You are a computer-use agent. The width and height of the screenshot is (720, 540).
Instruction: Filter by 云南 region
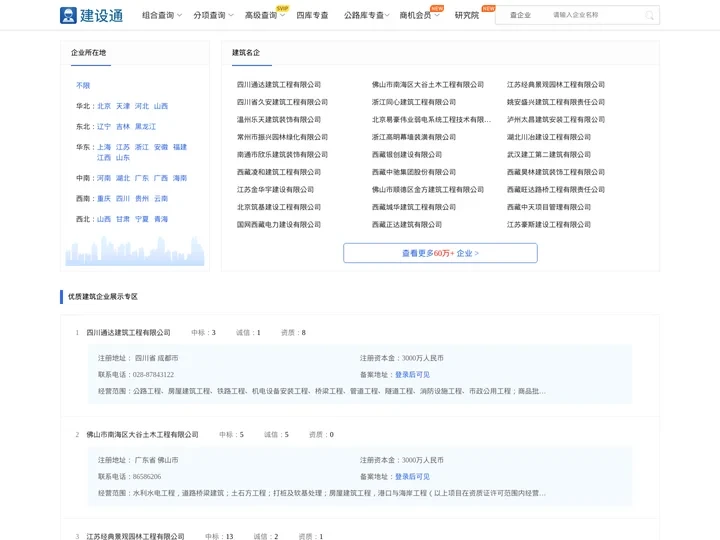(161, 199)
